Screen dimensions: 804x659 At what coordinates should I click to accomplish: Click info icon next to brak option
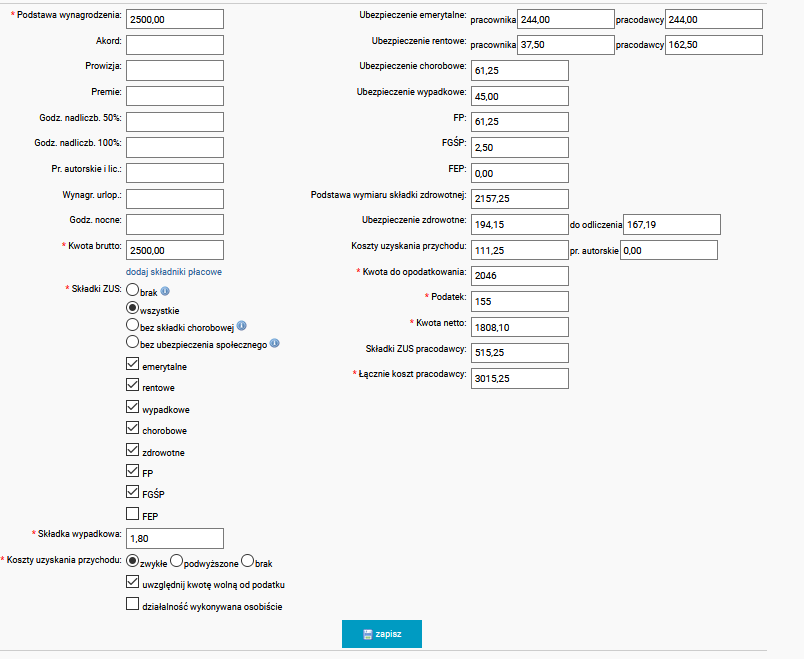(165, 291)
